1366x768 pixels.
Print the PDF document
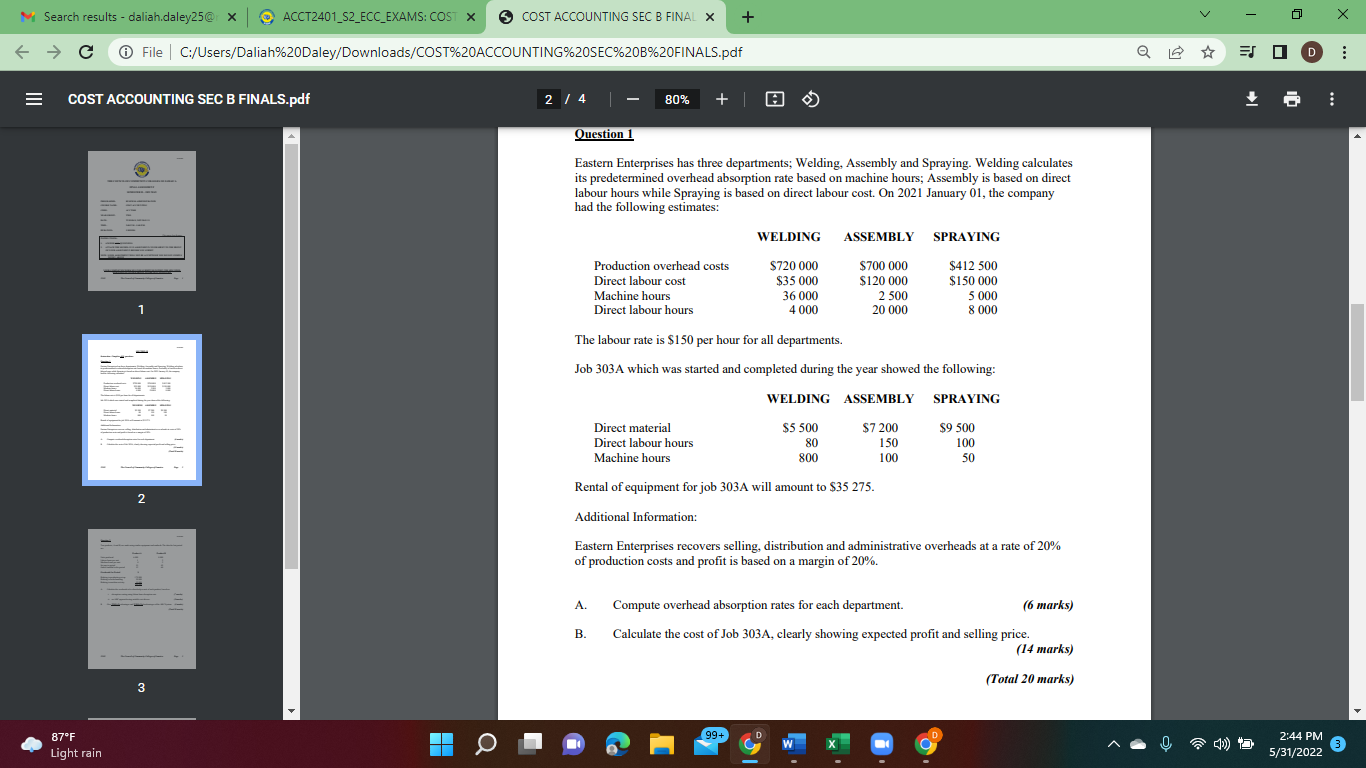pos(1291,99)
